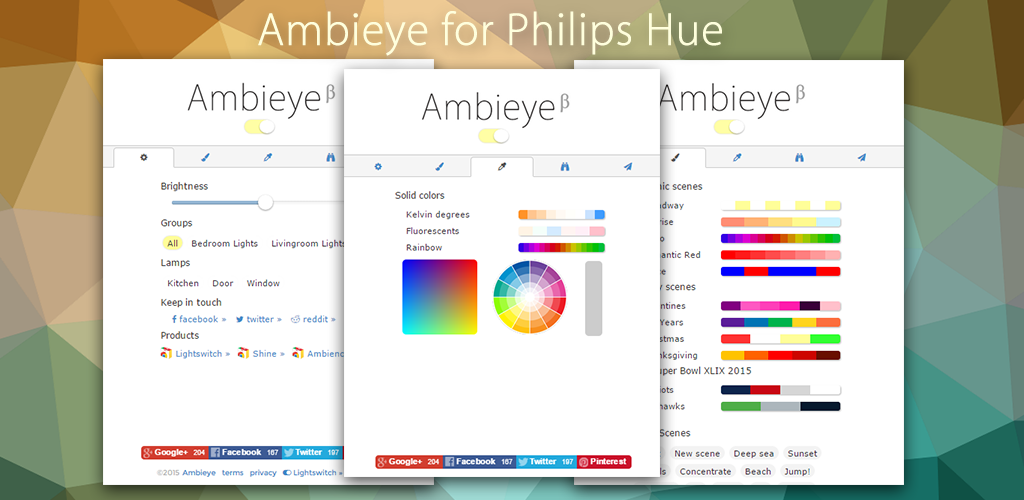
Task: Click Facebook share button in left panel
Action: [246, 452]
